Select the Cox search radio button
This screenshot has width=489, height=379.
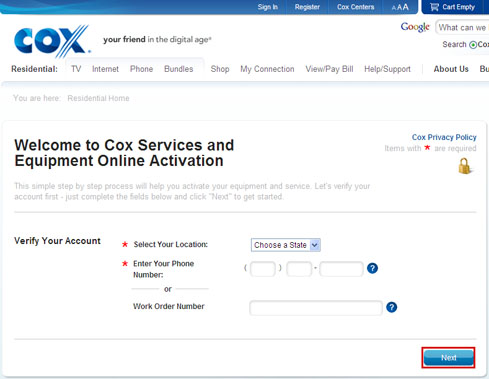click(x=473, y=45)
